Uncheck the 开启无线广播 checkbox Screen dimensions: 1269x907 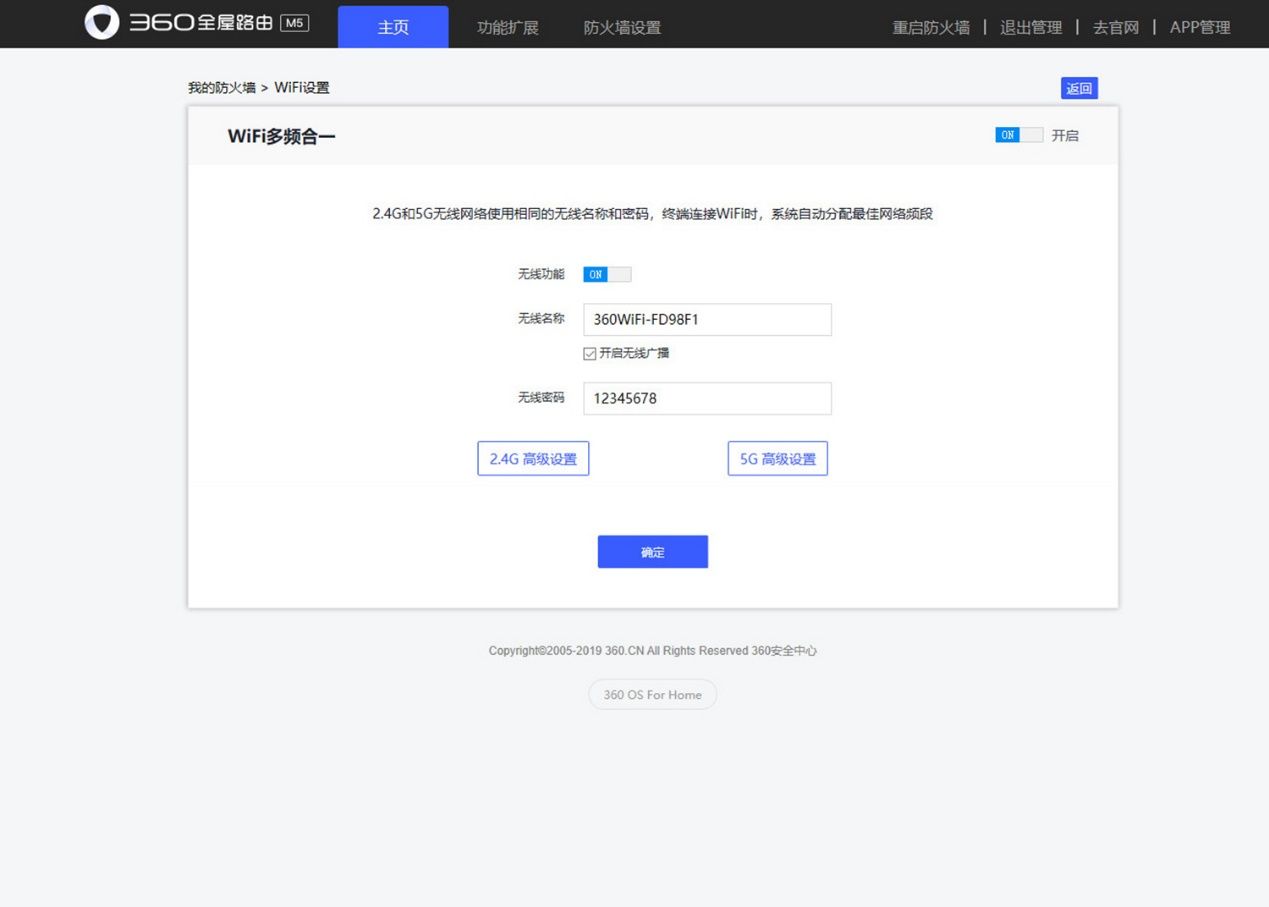[590, 353]
